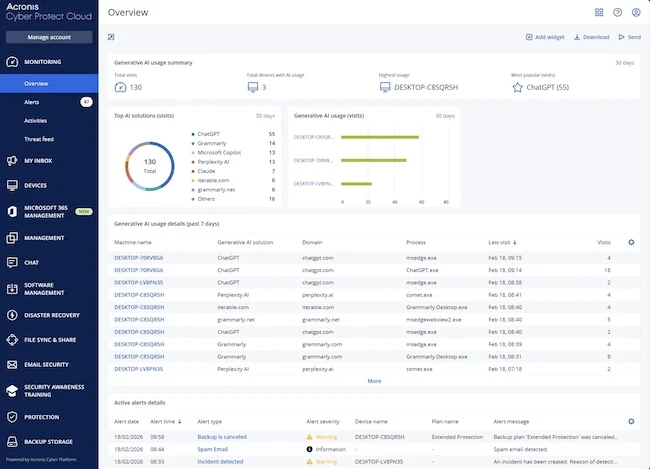This screenshot has width=650, height=469.
Task: Click the Total visits gauge icon
Action: 120,87
